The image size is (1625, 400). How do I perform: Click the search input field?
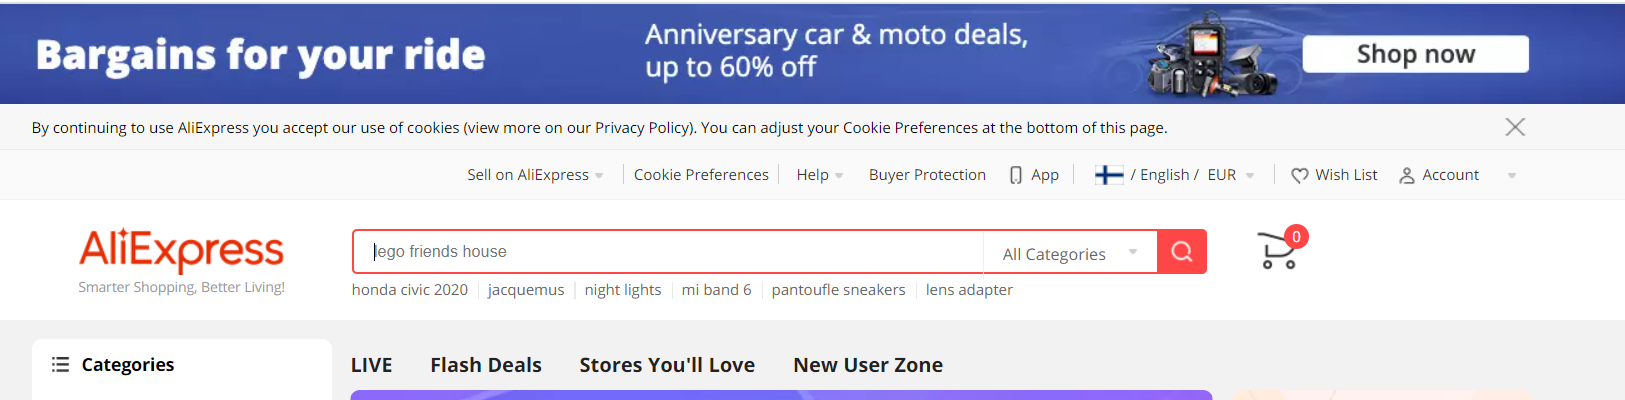pos(668,251)
